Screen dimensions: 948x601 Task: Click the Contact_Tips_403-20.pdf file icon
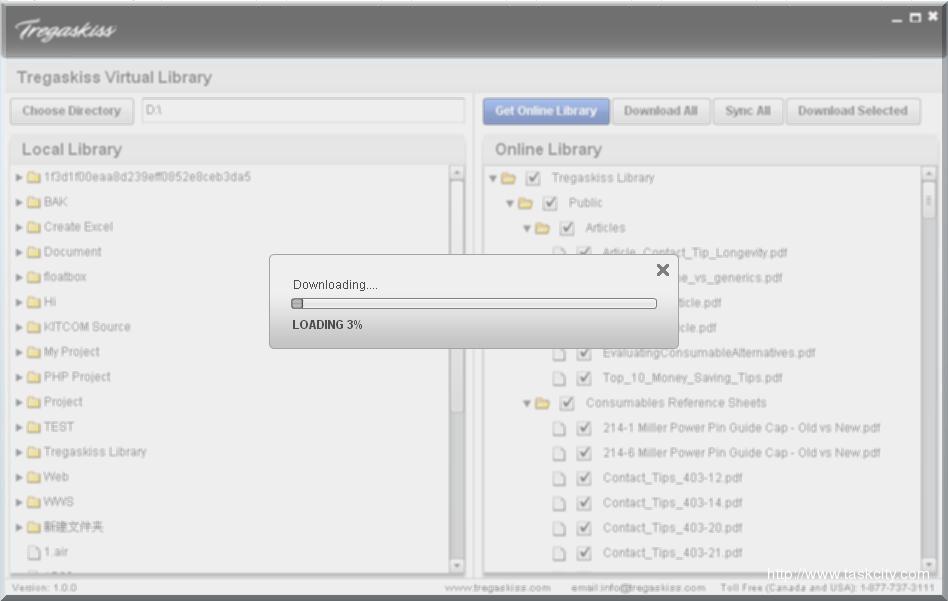click(559, 528)
